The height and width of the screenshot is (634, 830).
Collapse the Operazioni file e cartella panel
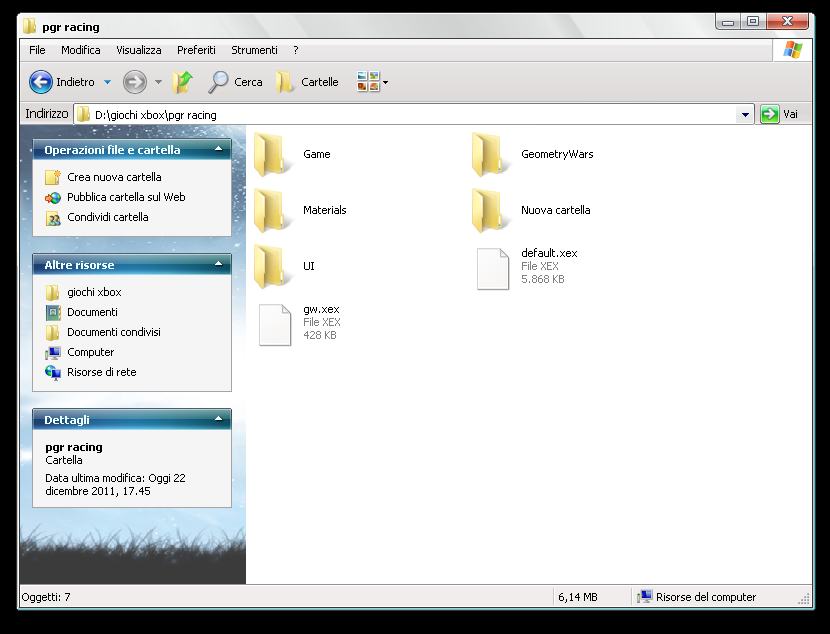218,149
